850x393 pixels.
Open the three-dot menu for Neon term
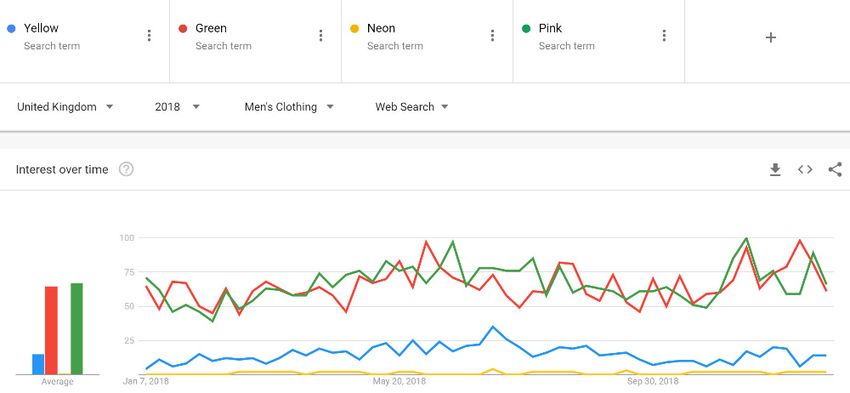pyautogui.click(x=492, y=36)
